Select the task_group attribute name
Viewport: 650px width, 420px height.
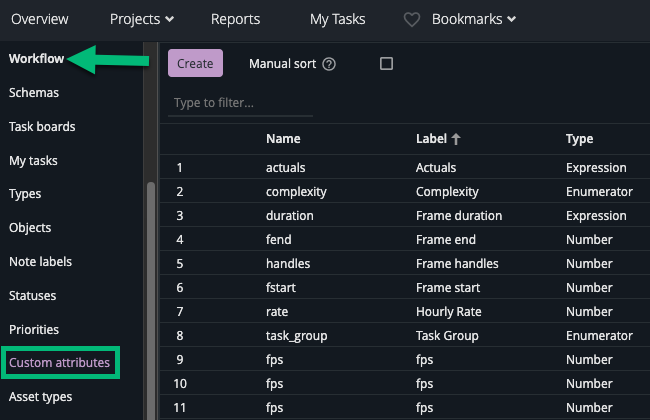click(297, 336)
